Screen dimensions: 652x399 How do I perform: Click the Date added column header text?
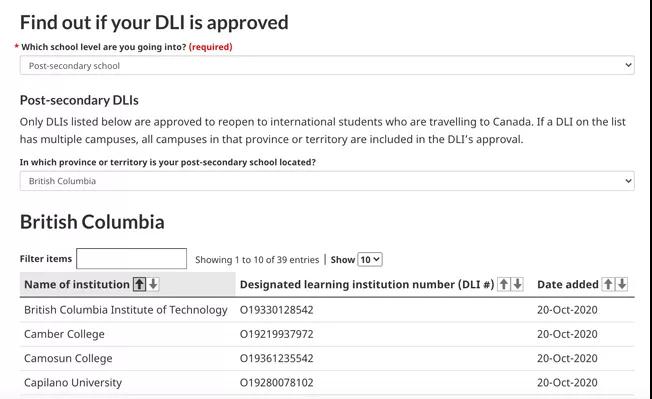(x=568, y=284)
